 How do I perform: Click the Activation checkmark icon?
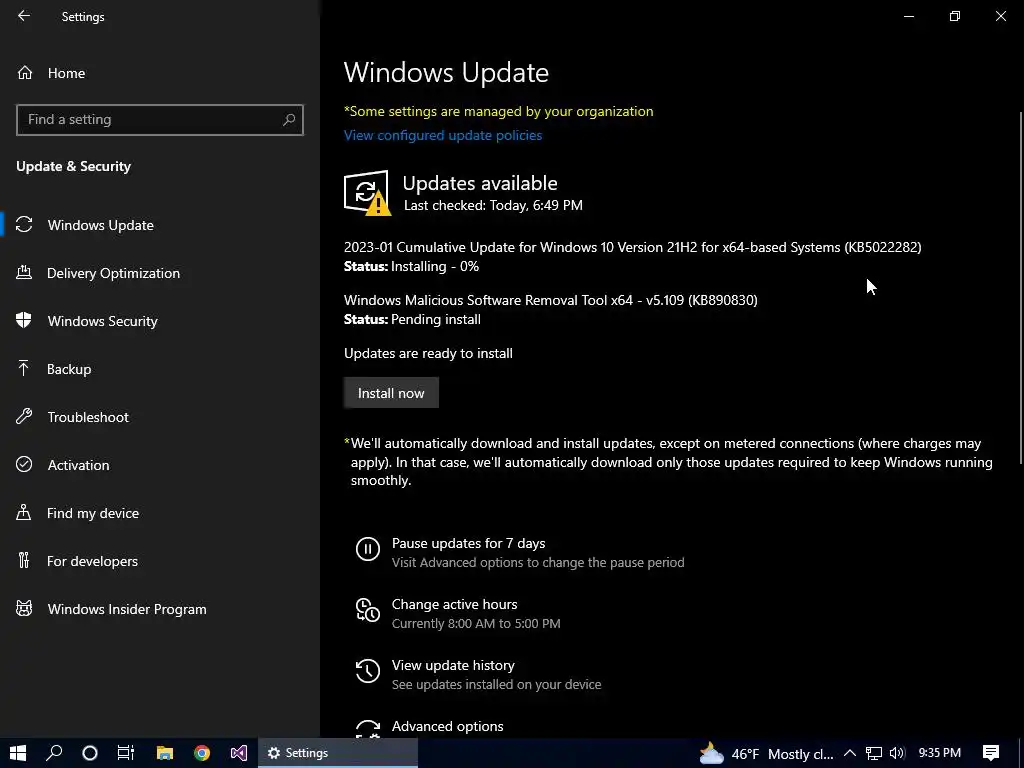pyautogui.click(x=24, y=464)
